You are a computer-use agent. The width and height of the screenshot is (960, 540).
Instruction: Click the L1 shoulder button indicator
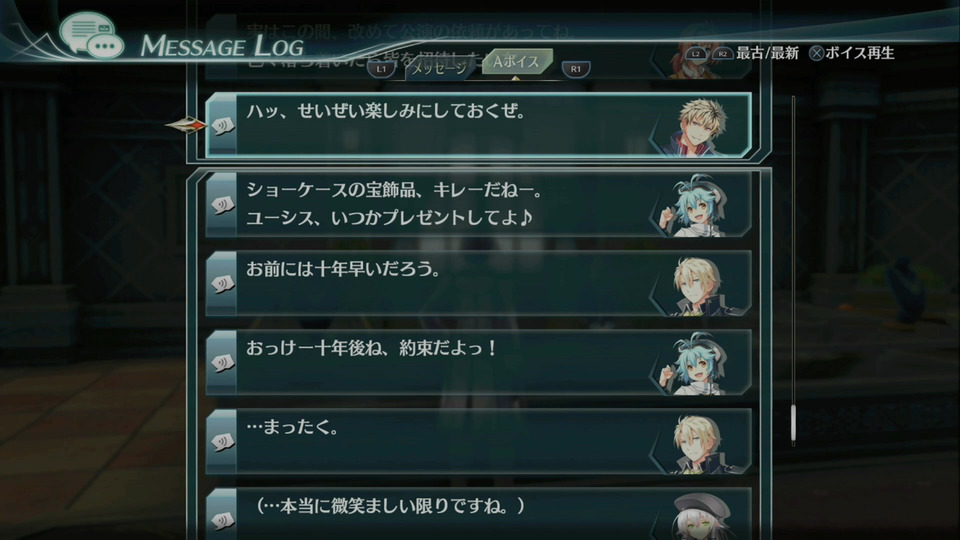[381, 69]
